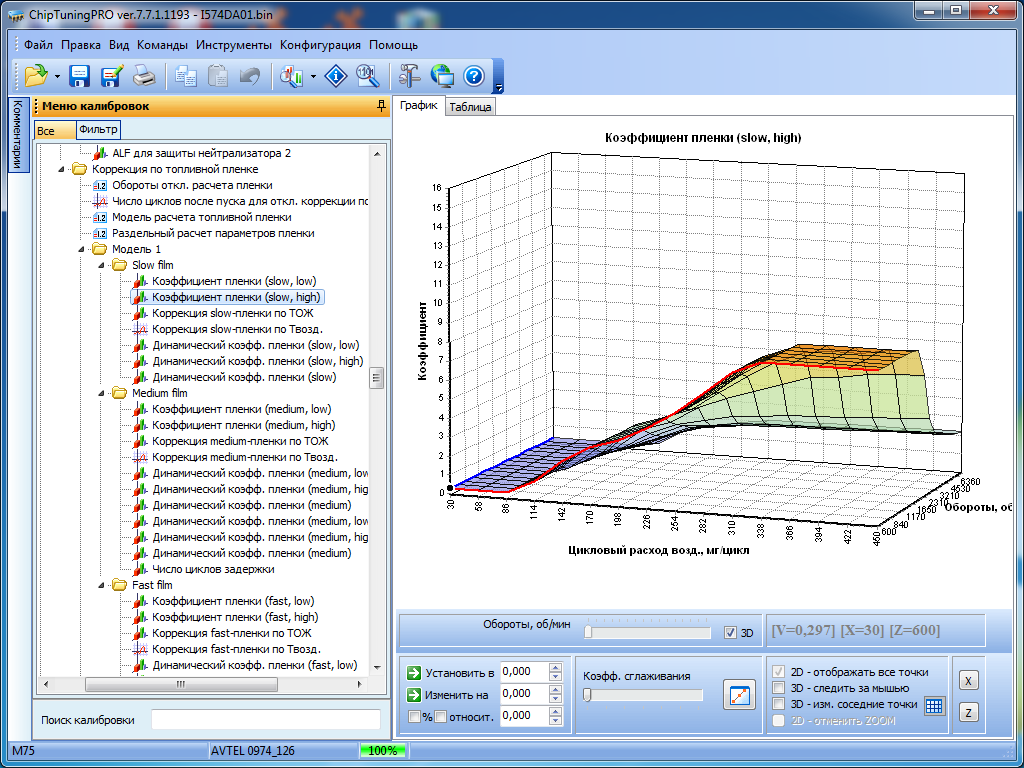The width and height of the screenshot is (1024, 768).
Task: Click the blue grid icon near checkboxes
Action: (x=933, y=705)
